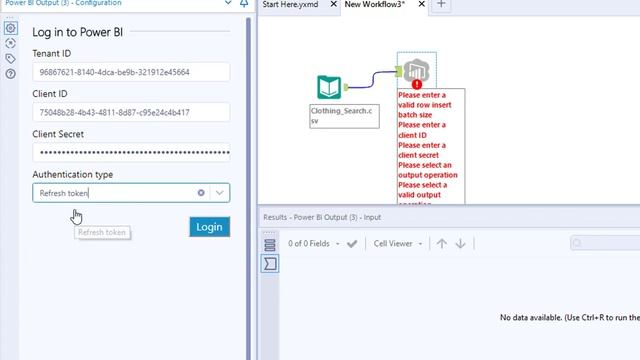Click the Power BI tool input anchor
The width and height of the screenshot is (640, 360).
pos(399,72)
